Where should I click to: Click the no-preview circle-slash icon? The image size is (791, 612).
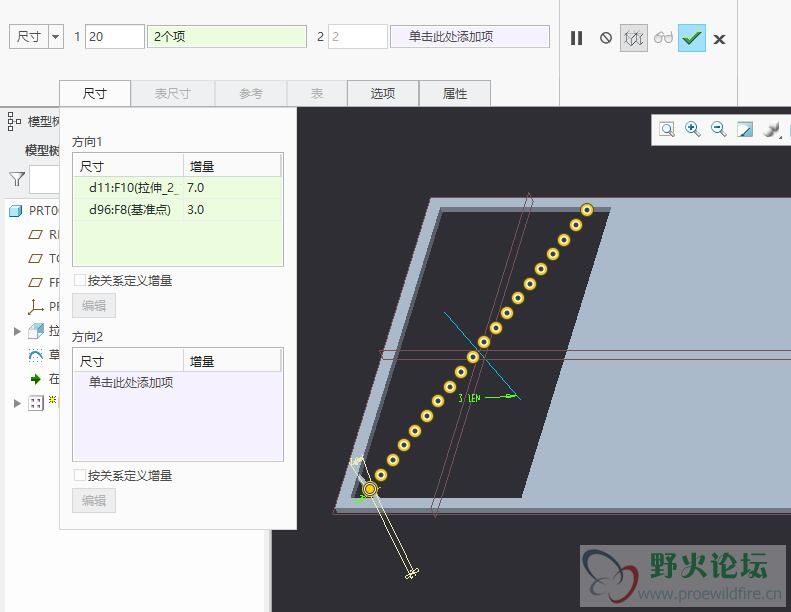pos(606,38)
